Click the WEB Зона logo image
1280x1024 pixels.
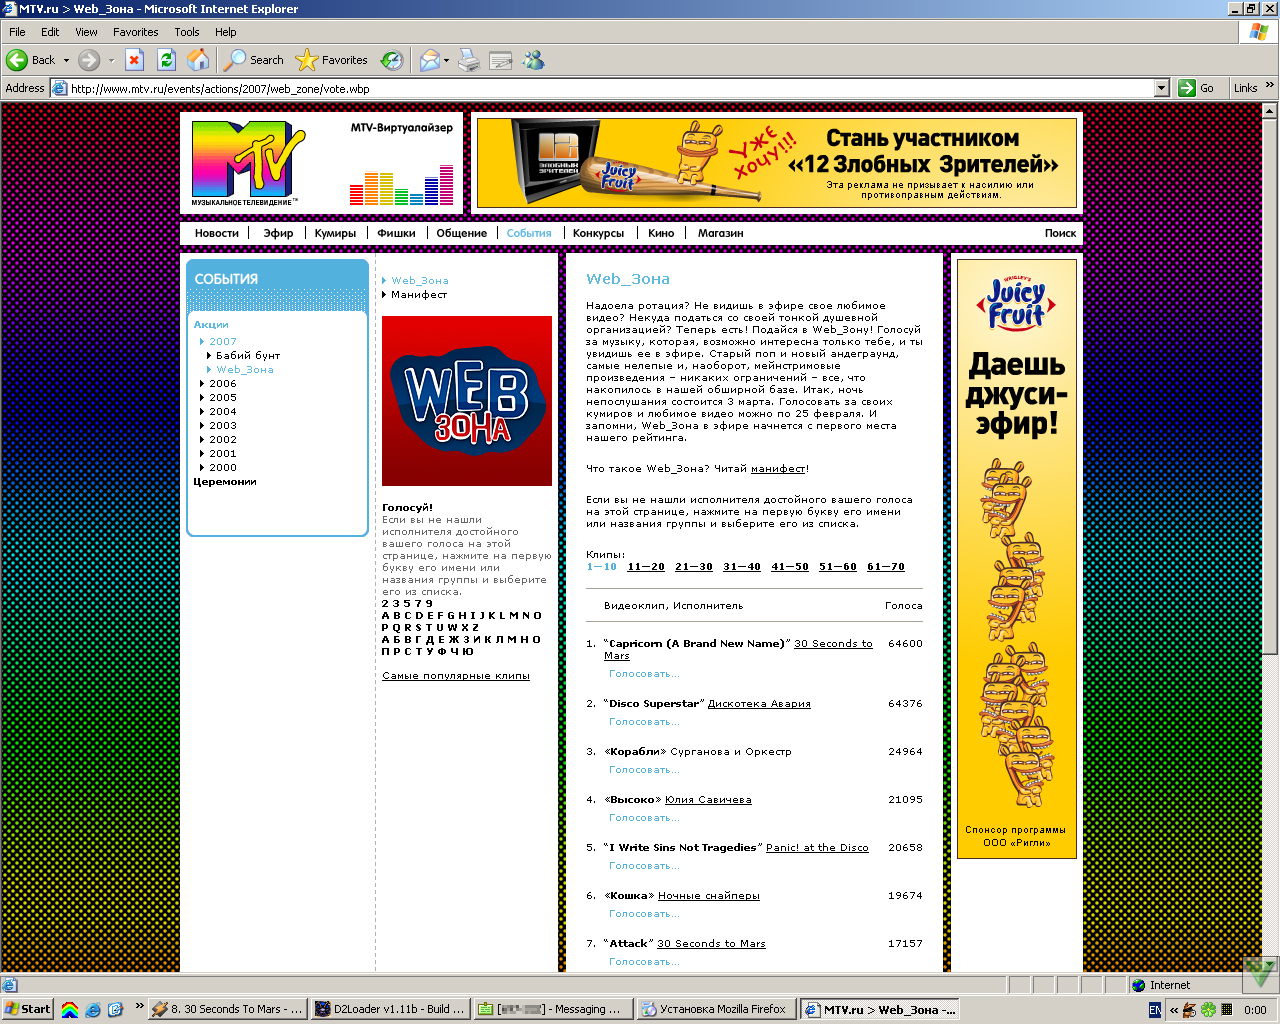click(467, 401)
